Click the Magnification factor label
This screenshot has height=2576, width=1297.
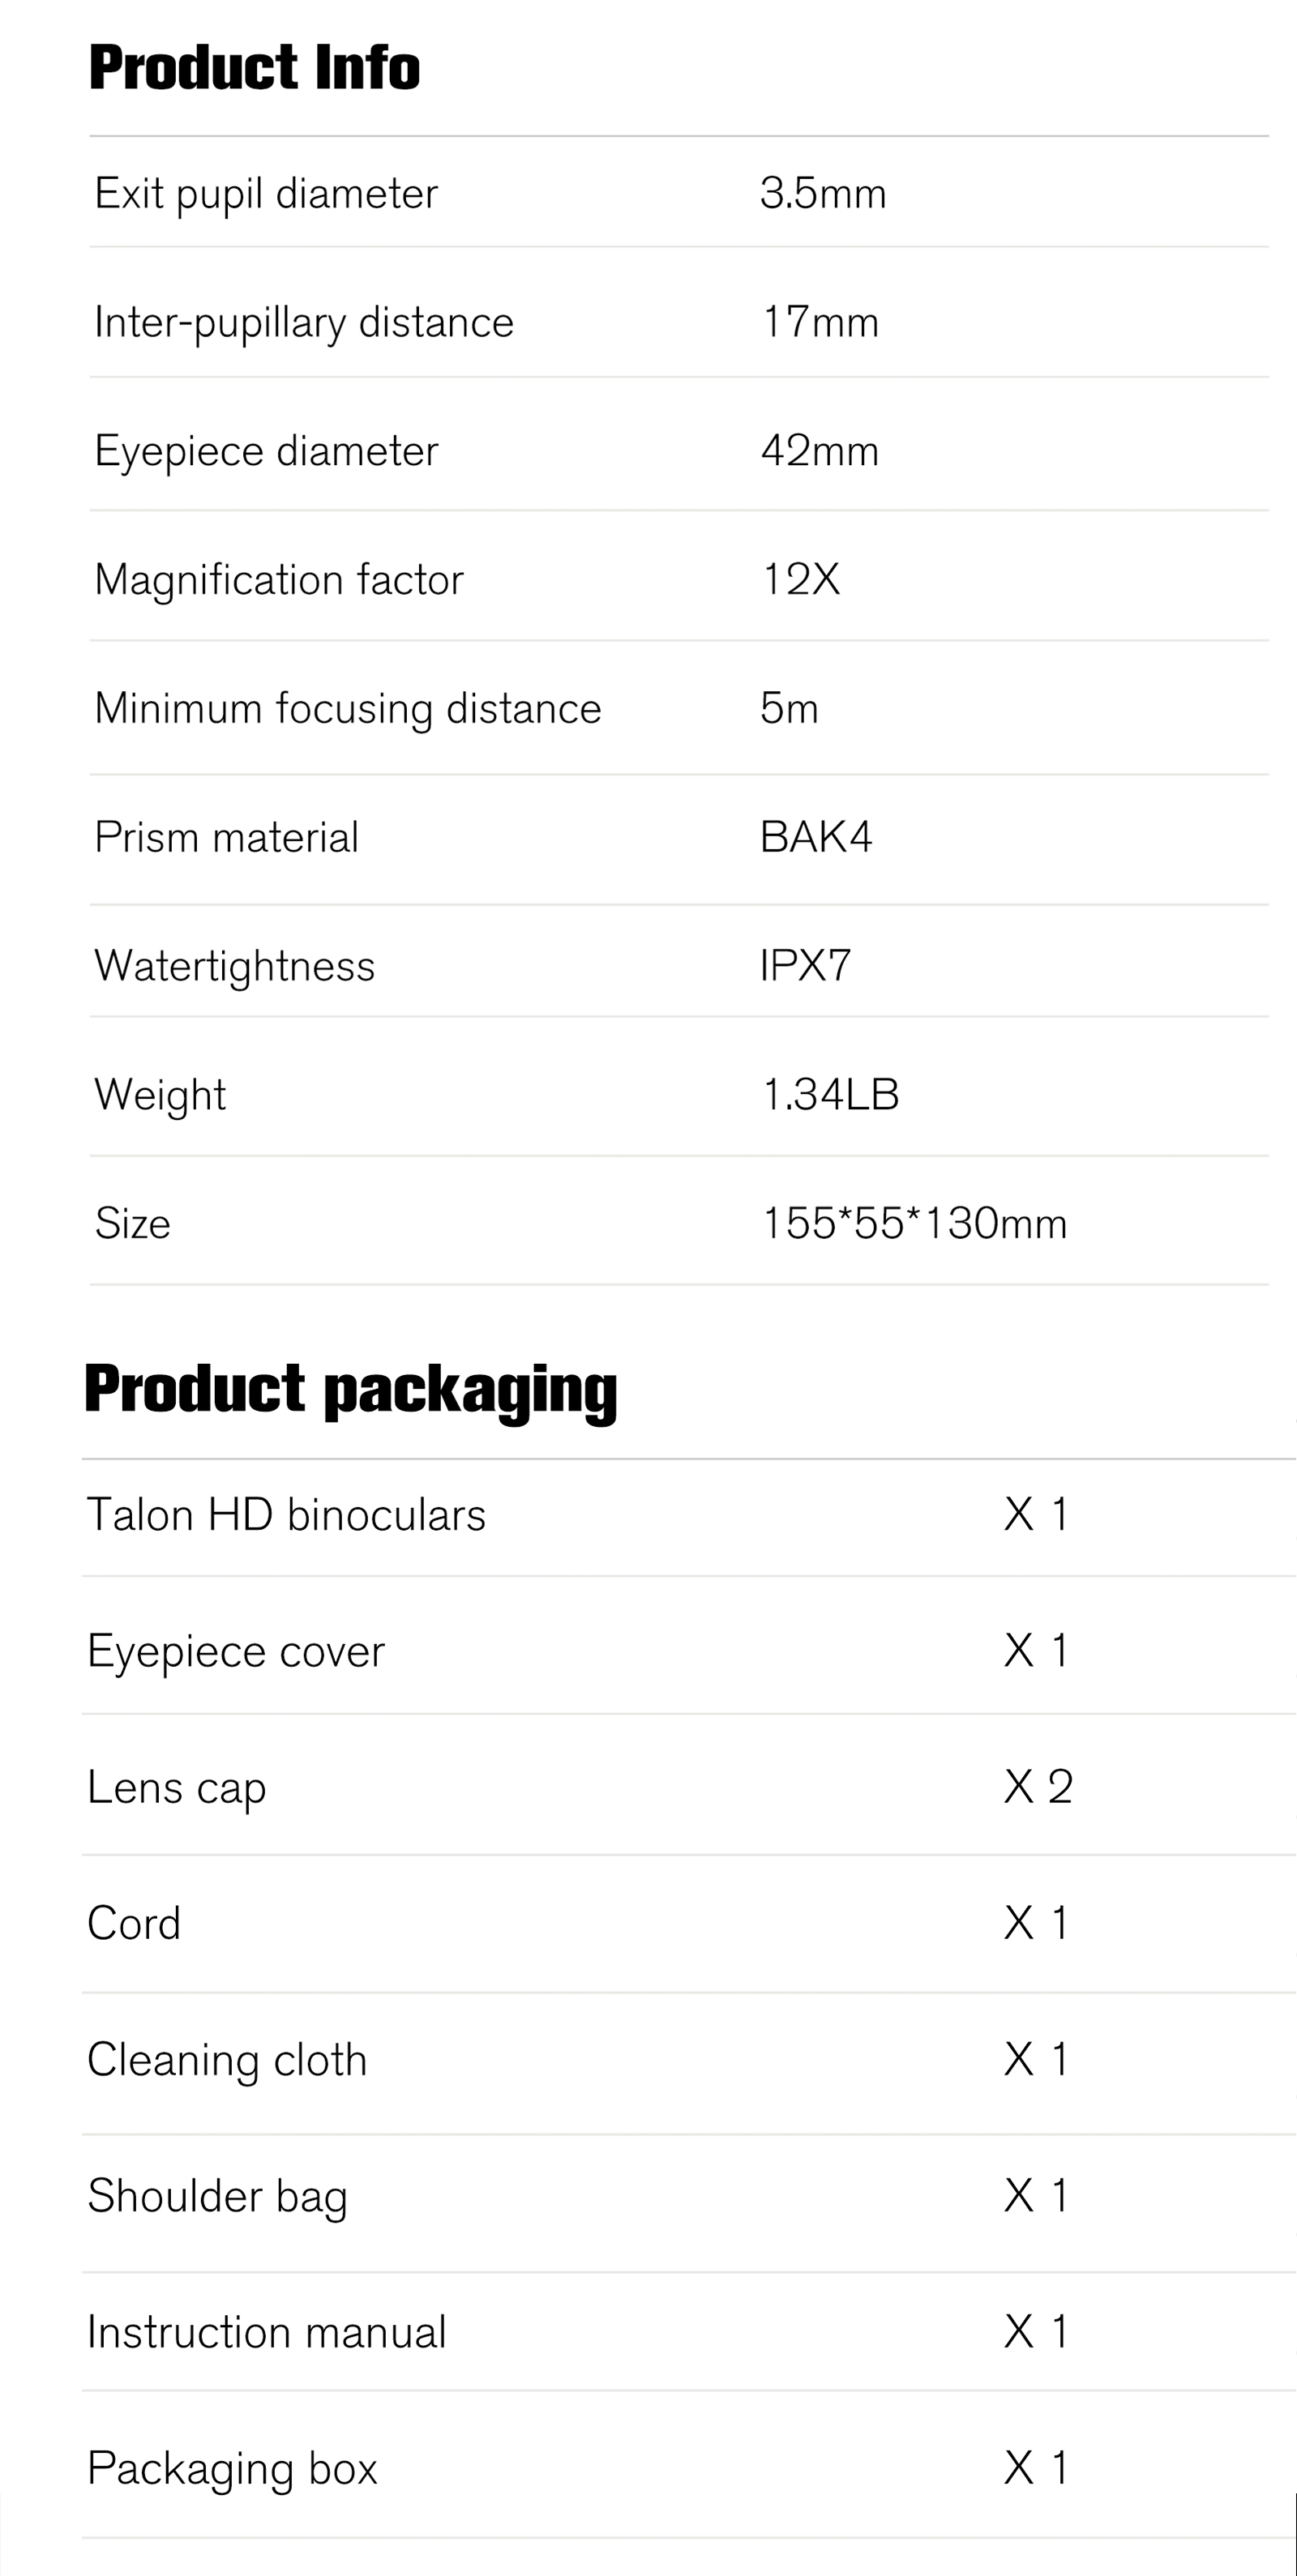(279, 580)
